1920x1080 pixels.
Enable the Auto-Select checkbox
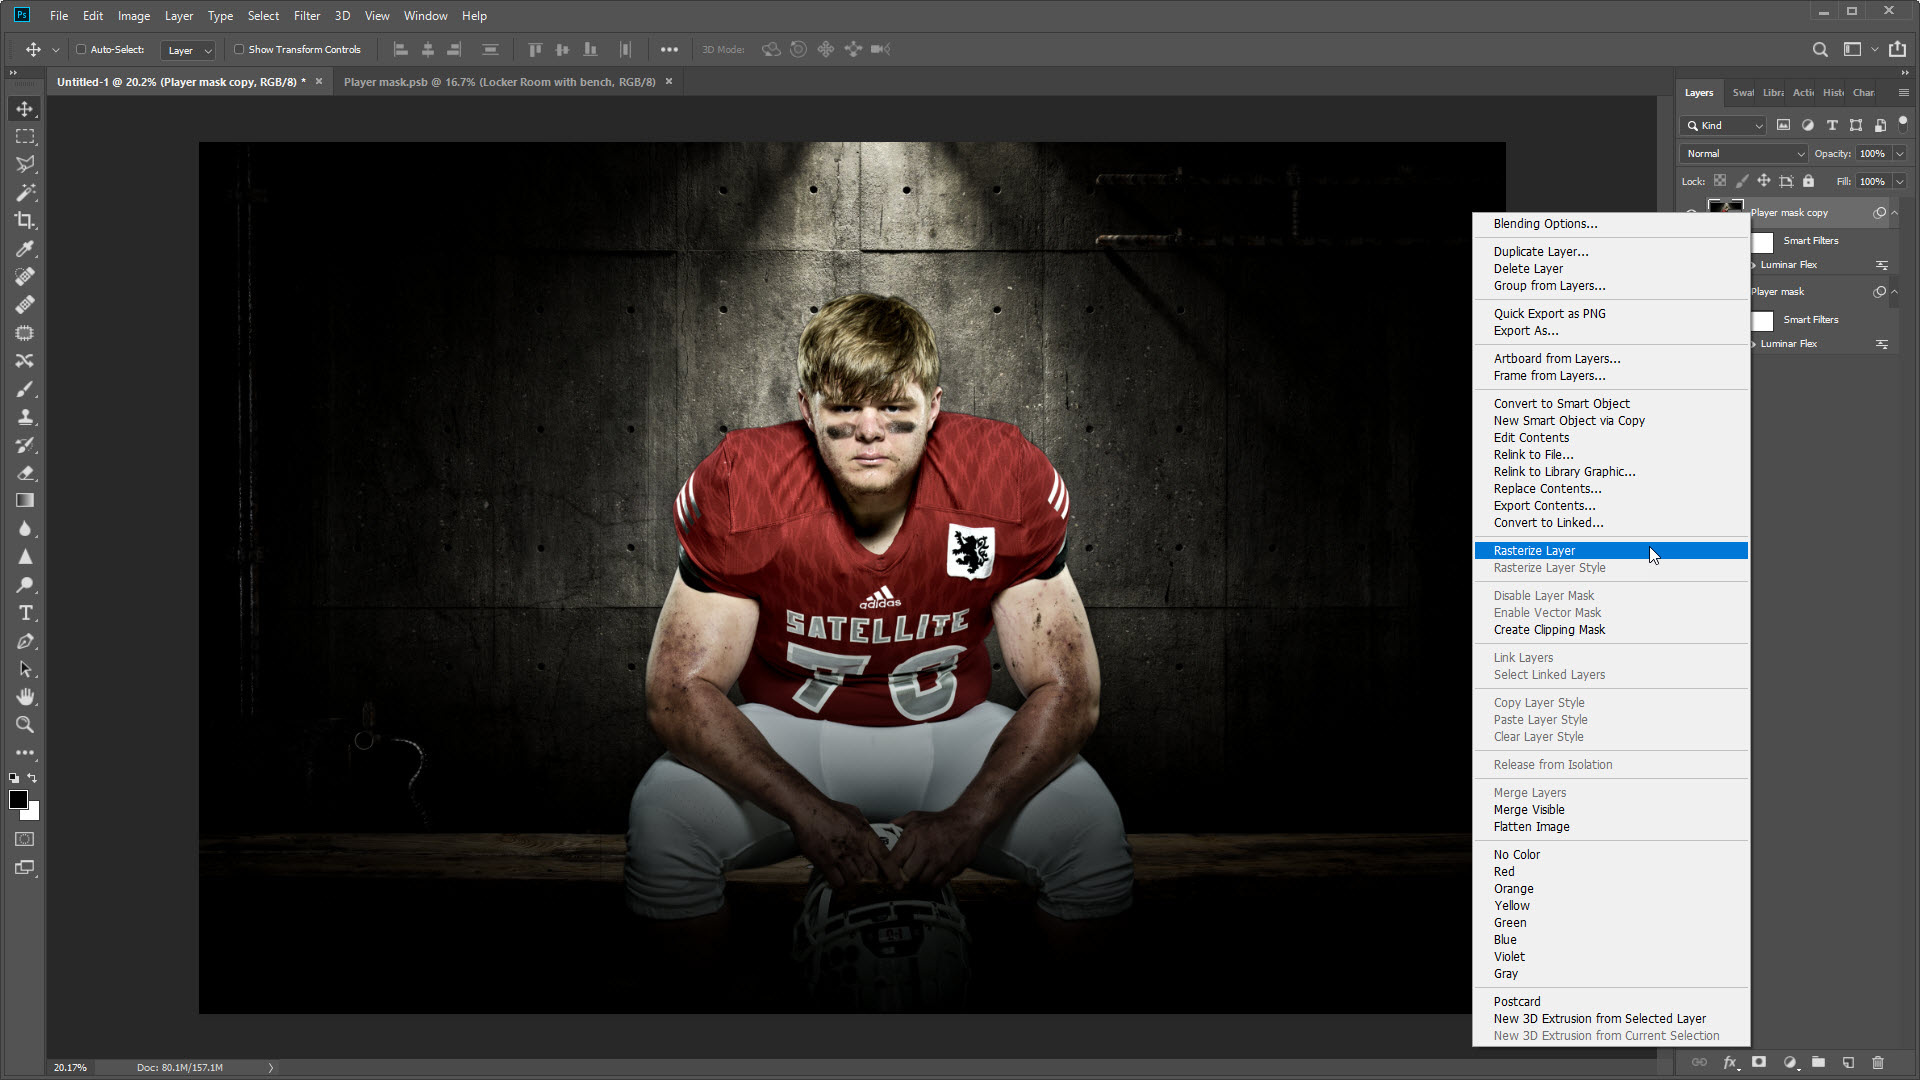click(81, 49)
